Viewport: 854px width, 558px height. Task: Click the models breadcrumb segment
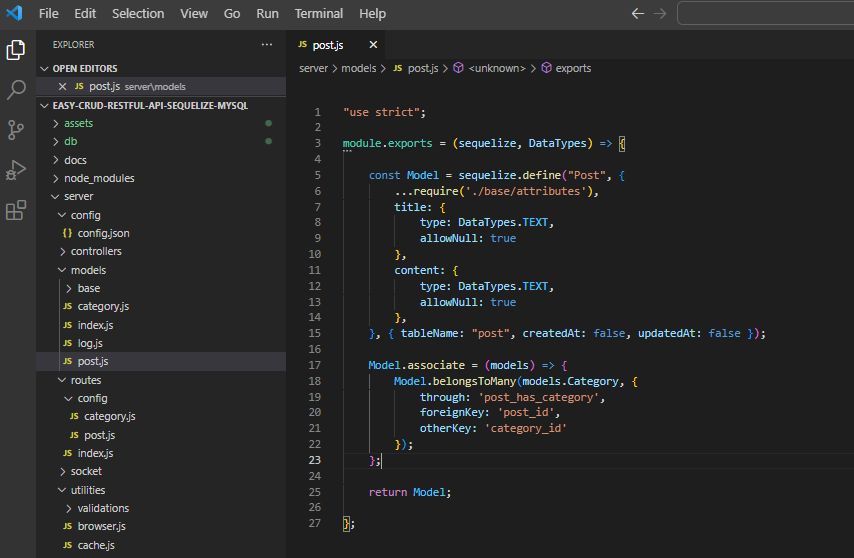point(358,68)
